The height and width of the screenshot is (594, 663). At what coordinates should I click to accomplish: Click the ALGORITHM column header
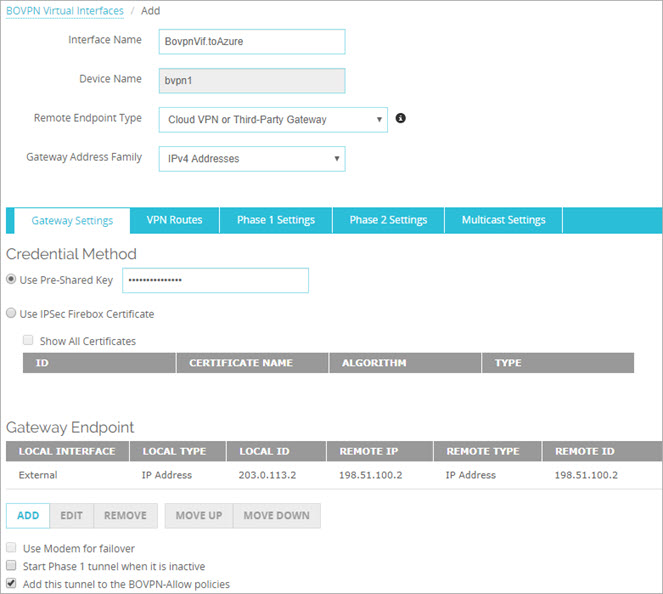coord(405,363)
